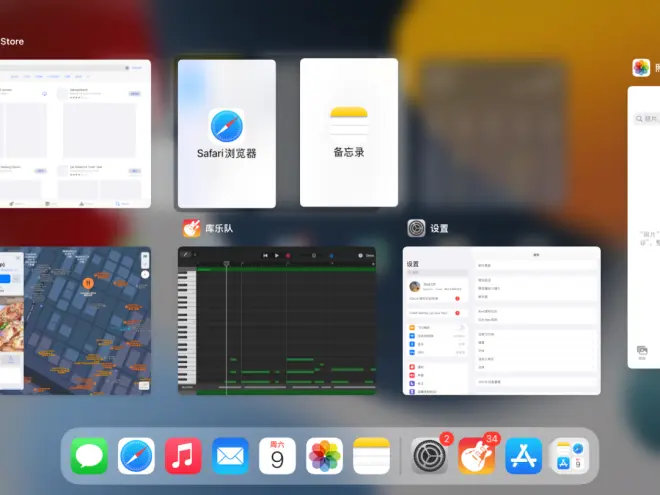Open the Music app in the dock
660x495 pixels.
pos(183,456)
